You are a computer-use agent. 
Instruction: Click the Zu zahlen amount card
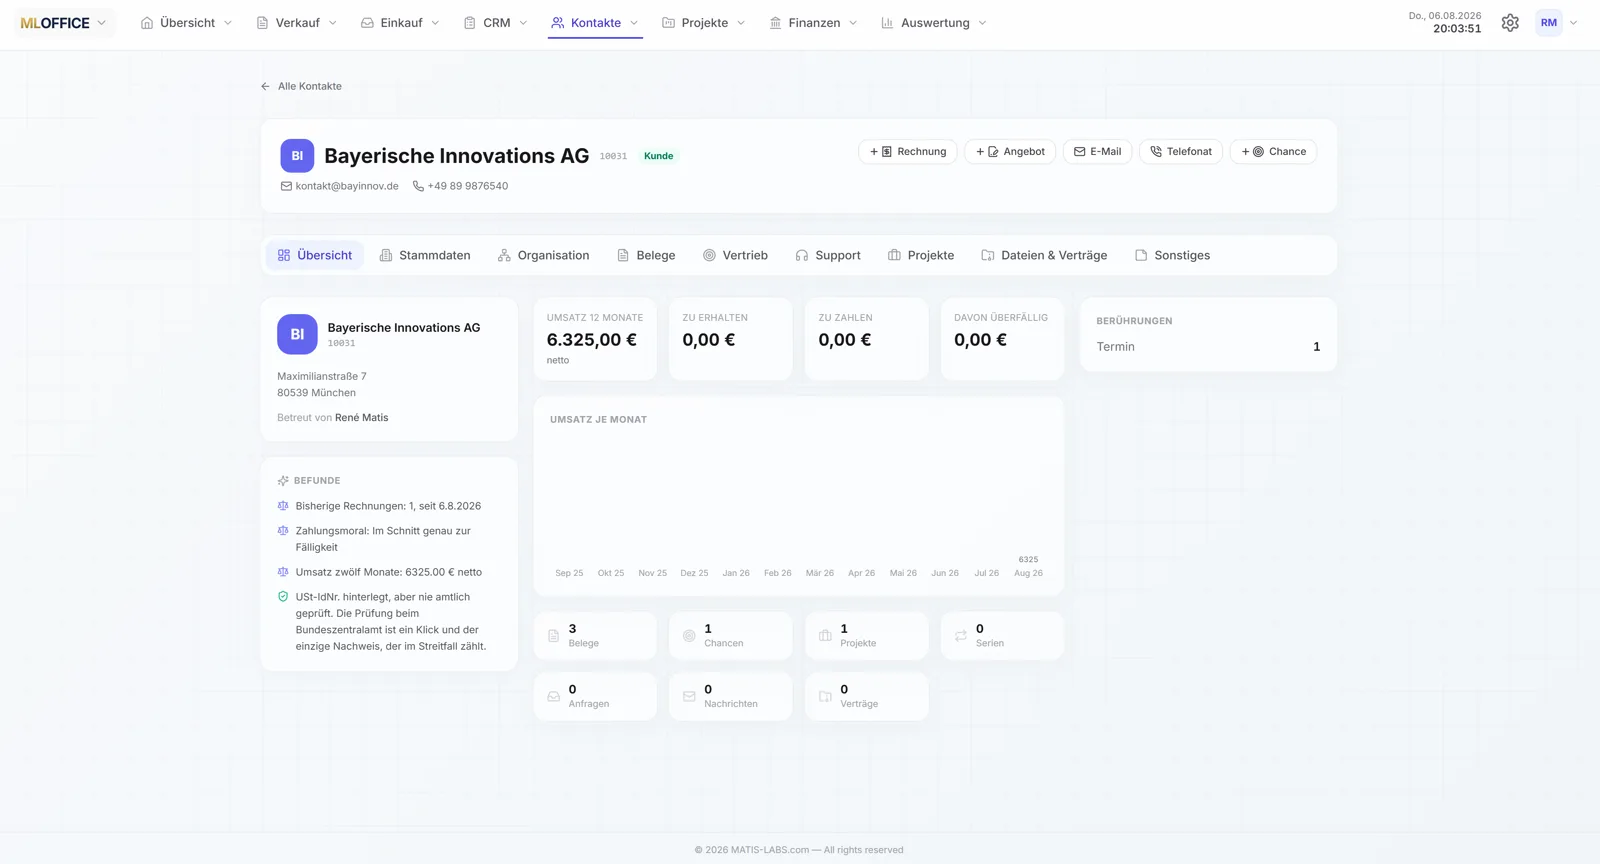[866, 339]
